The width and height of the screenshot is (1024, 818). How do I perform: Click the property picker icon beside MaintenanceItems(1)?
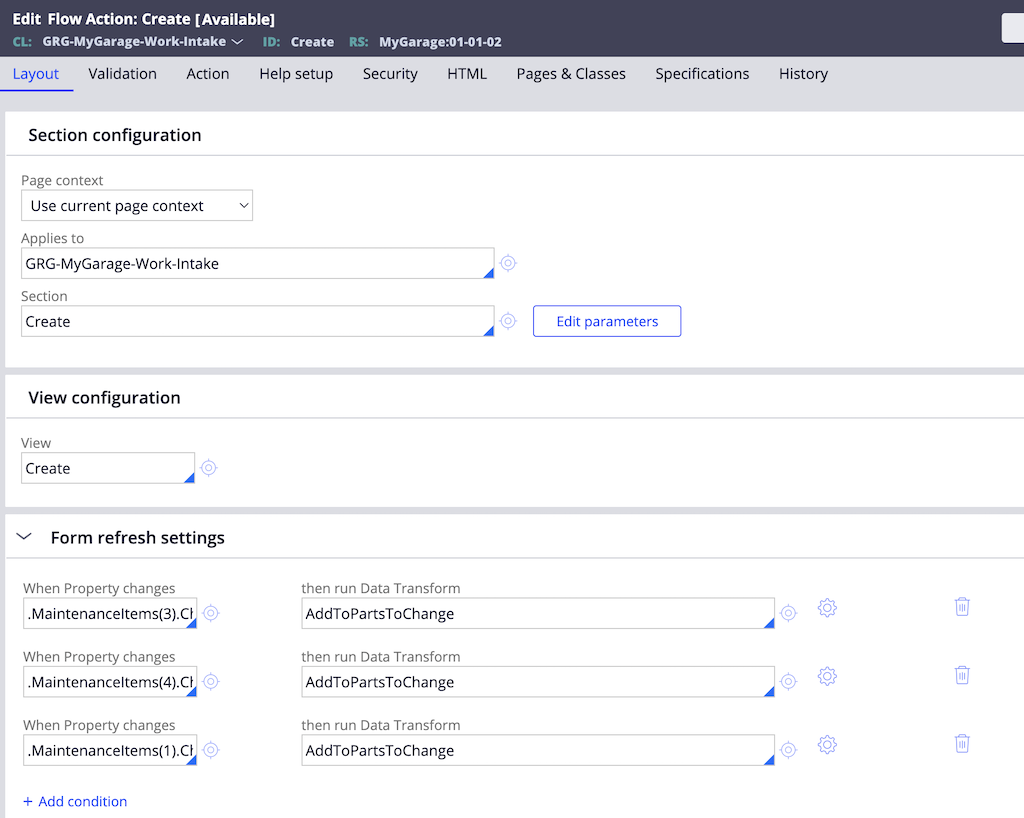point(210,749)
